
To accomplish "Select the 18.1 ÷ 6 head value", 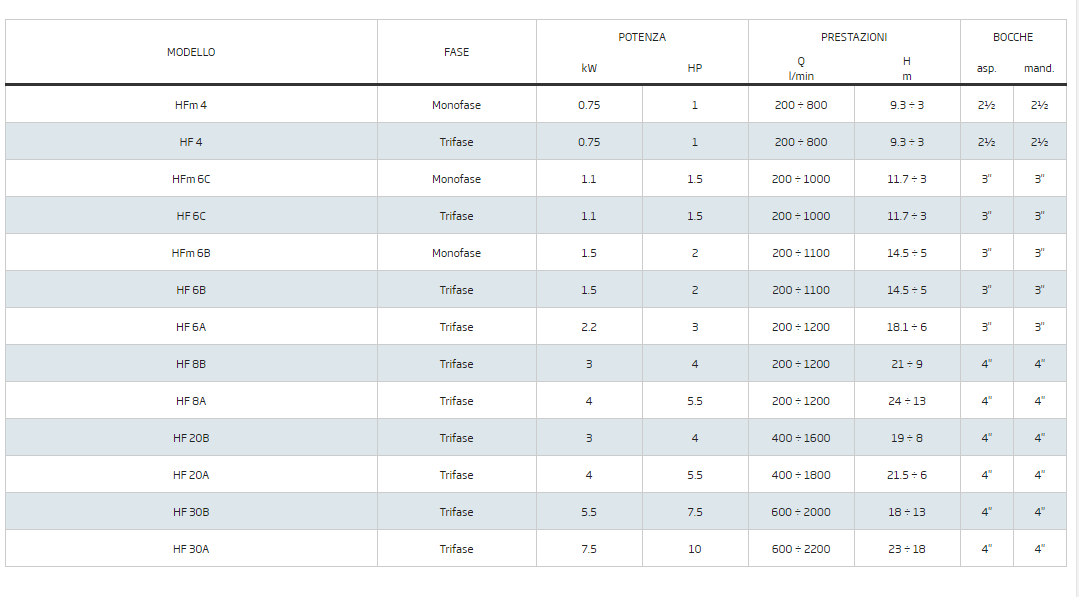I will pos(907,327).
